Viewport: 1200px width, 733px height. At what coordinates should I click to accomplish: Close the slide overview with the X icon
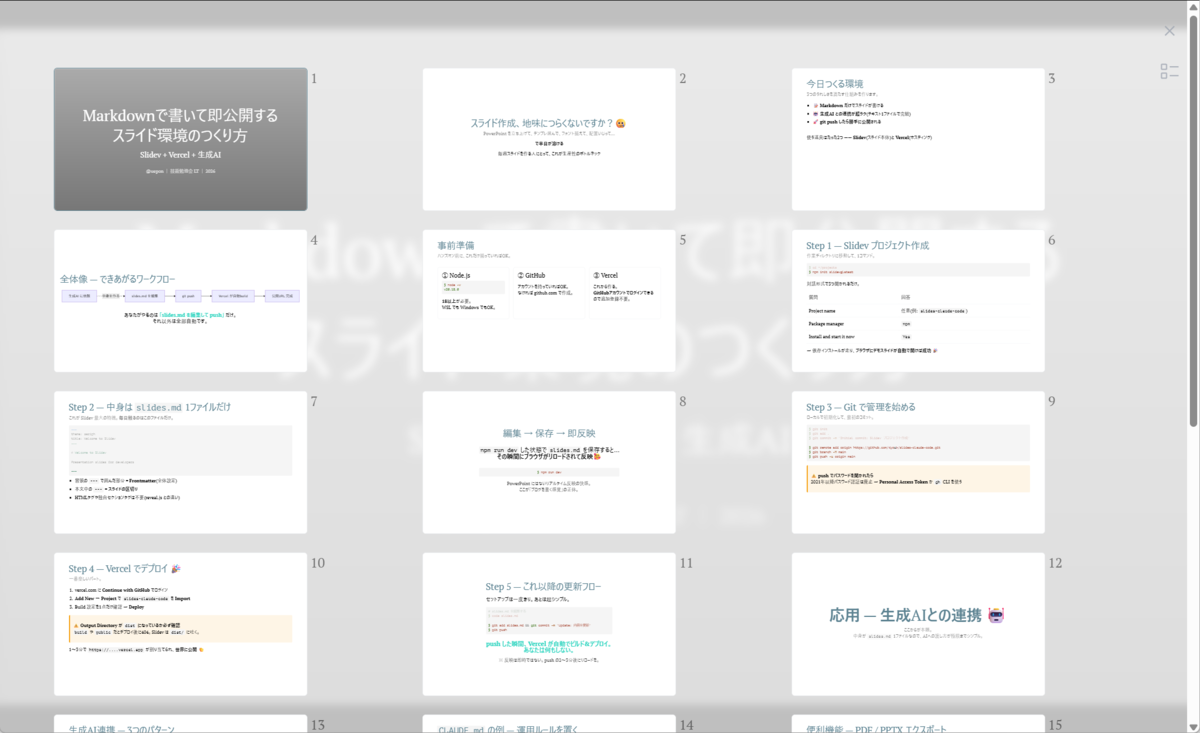(x=1170, y=31)
